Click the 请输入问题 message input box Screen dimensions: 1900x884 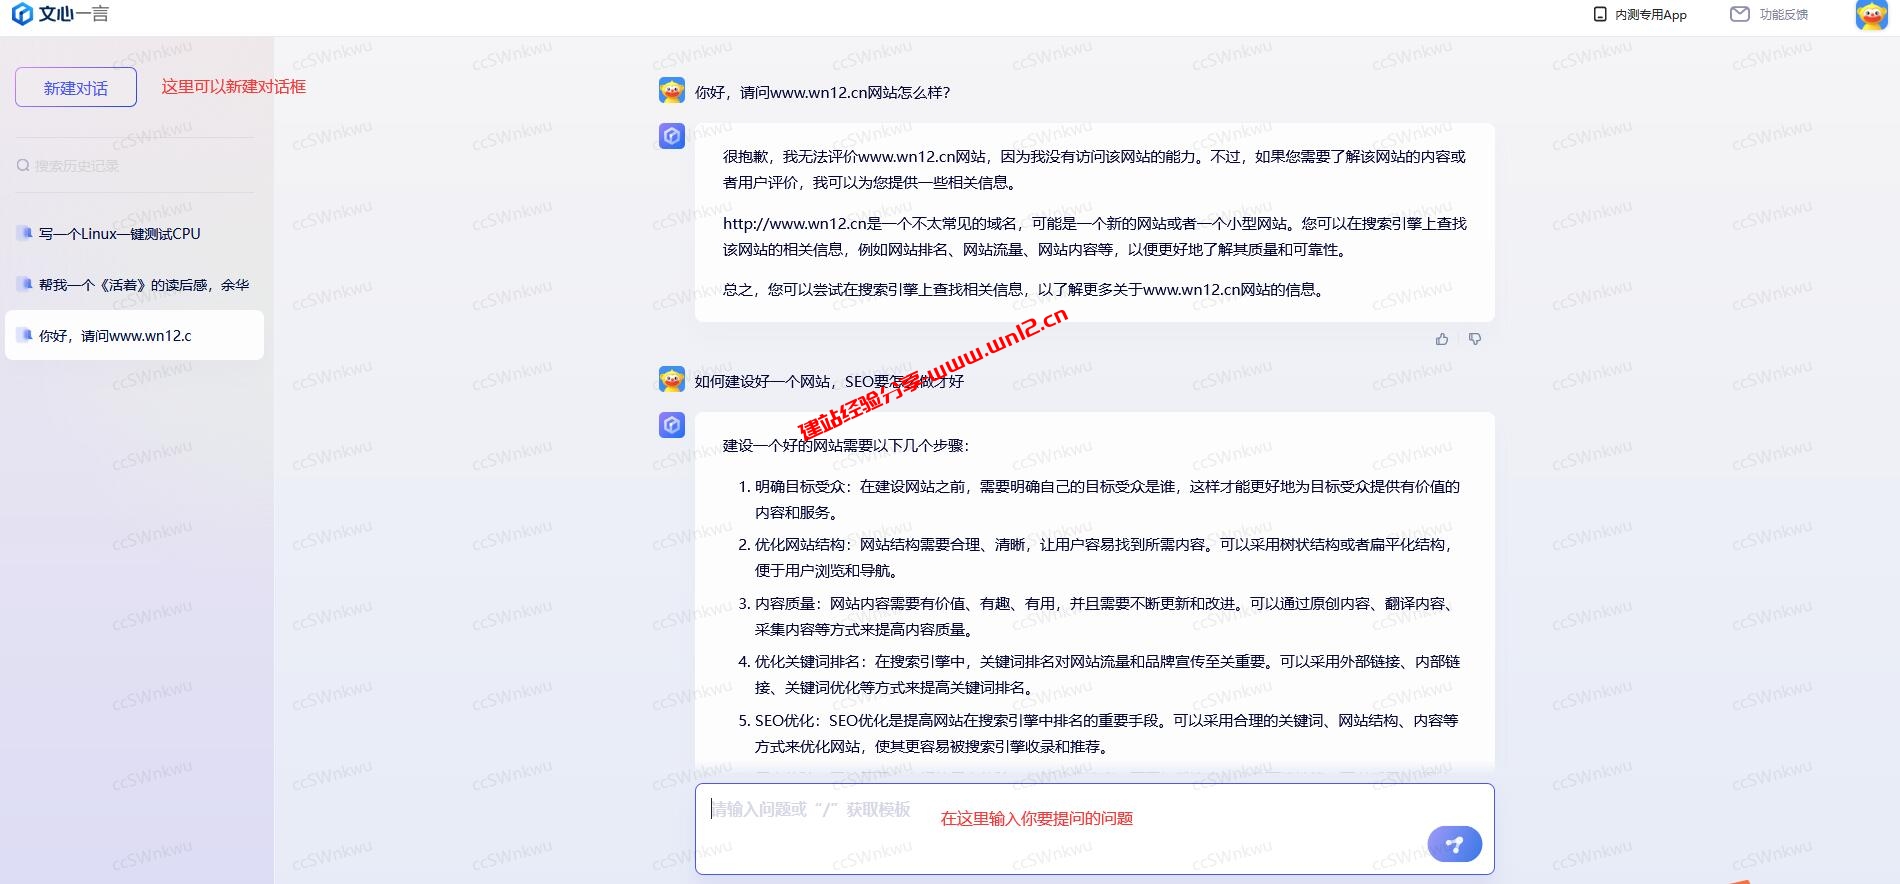pos(1094,829)
